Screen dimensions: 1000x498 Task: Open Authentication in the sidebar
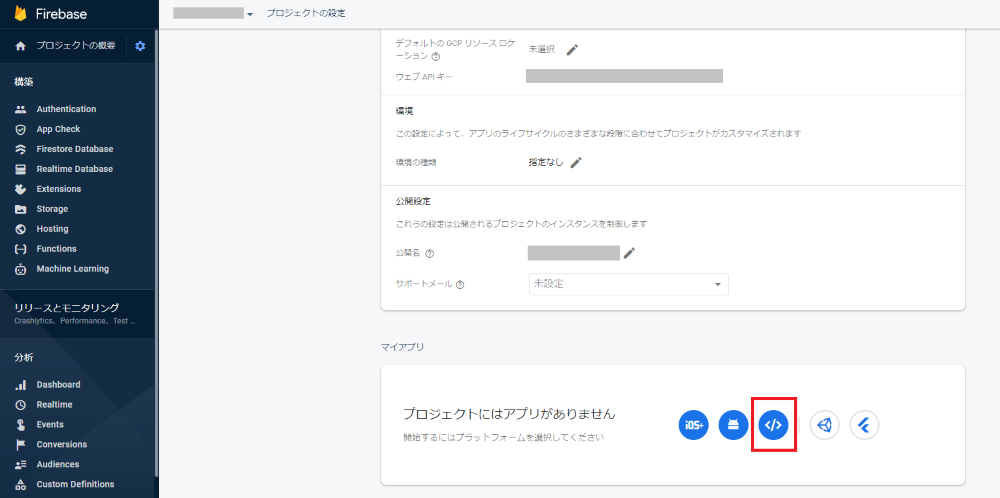tap(66, 109)
